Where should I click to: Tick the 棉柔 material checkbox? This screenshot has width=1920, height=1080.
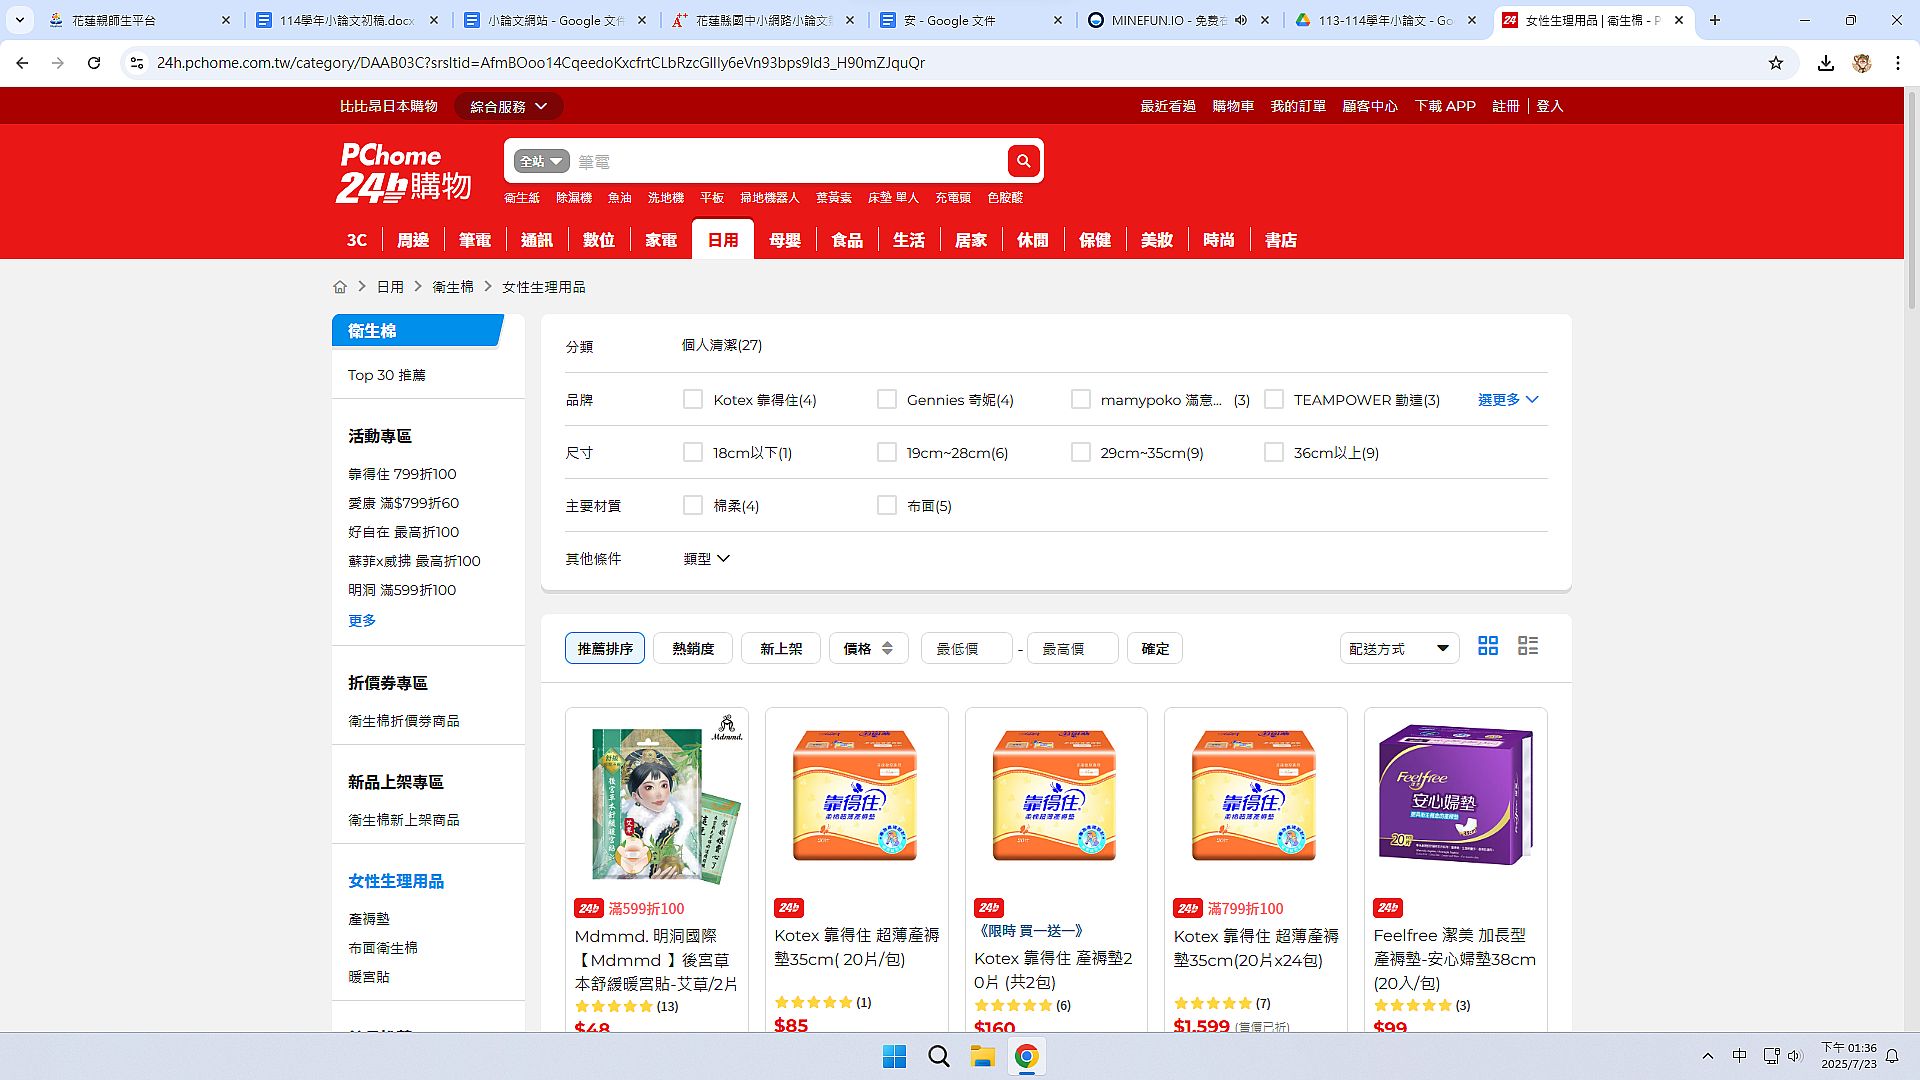pyautogui.click(x=693, y=506)
